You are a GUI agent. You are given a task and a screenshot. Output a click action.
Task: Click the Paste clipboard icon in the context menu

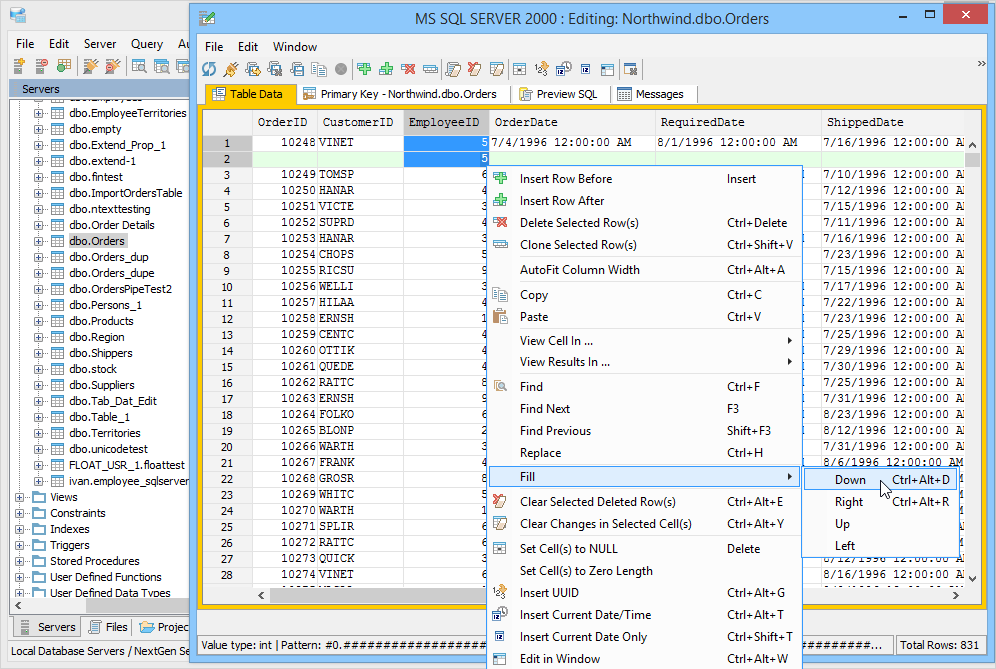tap(501, 316)
